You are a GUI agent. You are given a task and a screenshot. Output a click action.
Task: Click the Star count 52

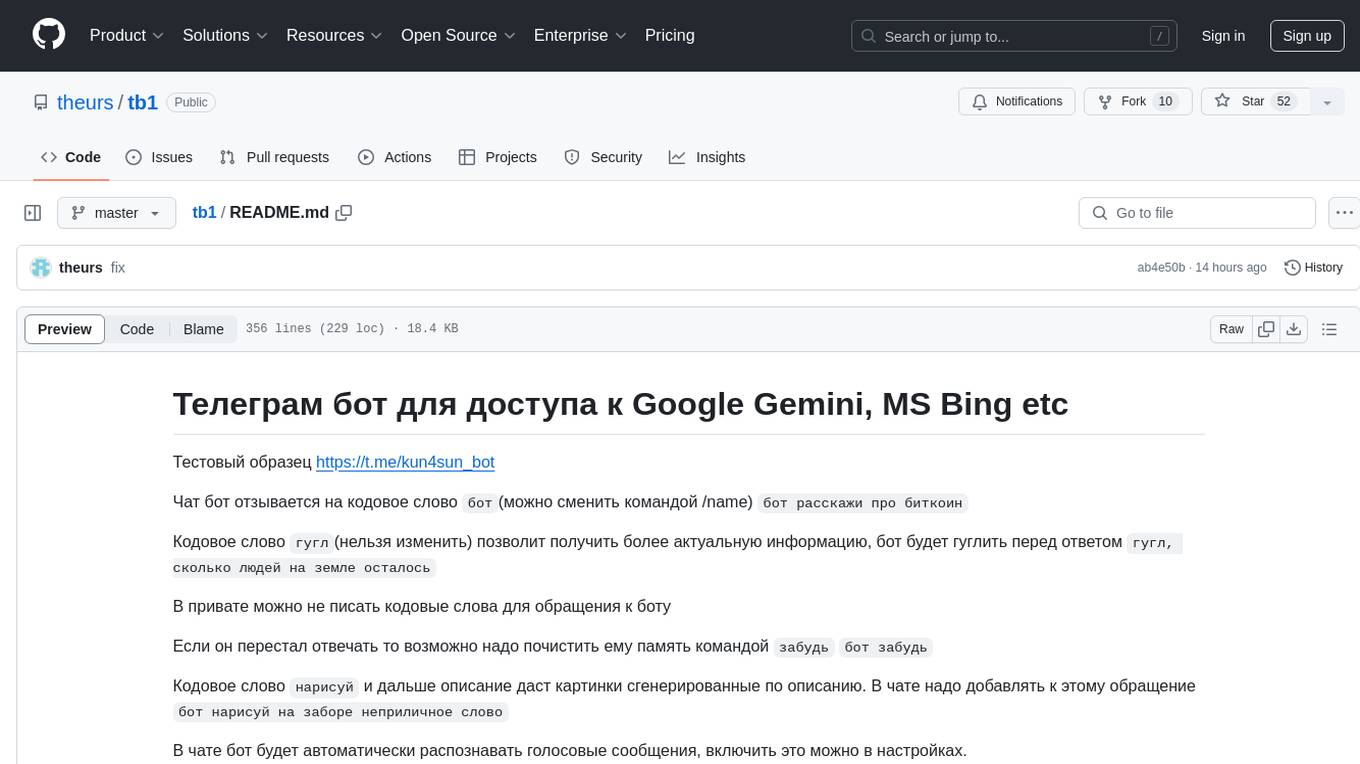pyautogui.click(x=1285, y=102)
